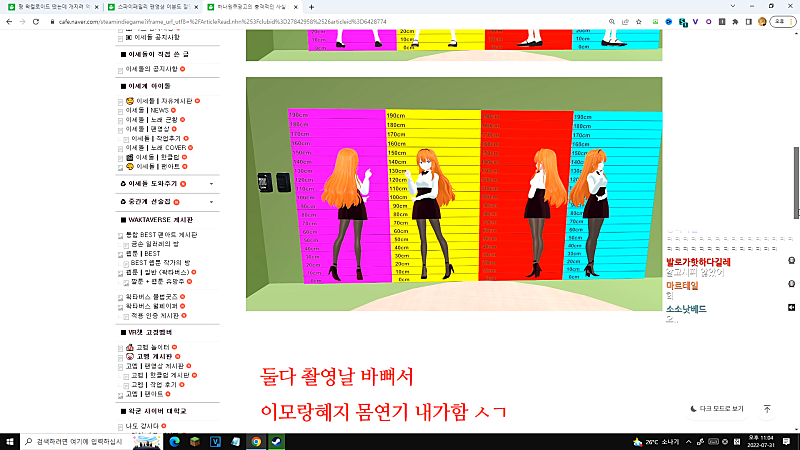Launch Microsoft Edge from taskbar

pos(174,441)
